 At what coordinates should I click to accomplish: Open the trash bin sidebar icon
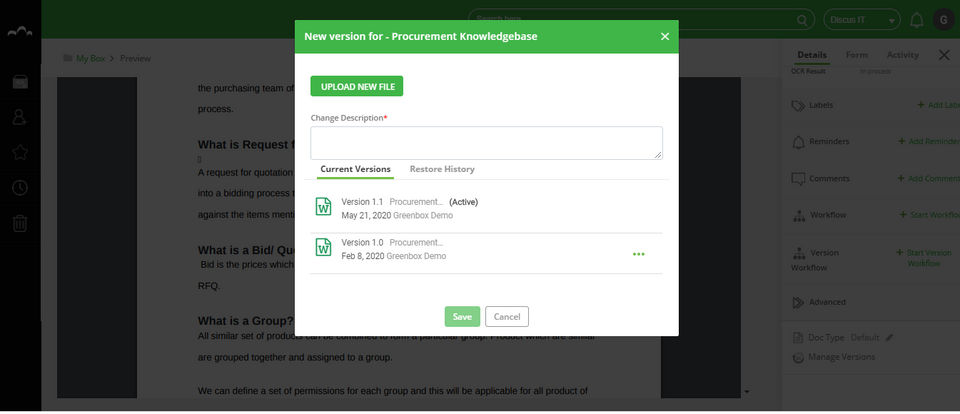click(20, 224)
